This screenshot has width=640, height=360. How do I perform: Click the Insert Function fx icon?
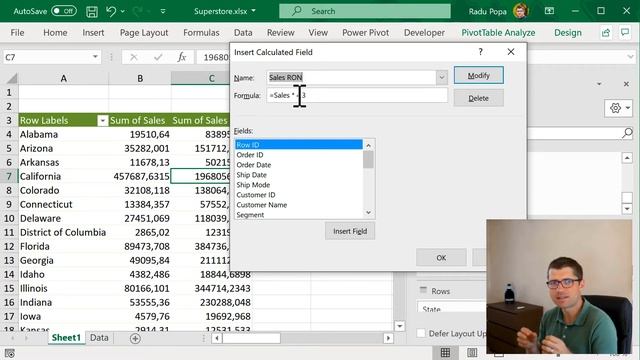[182, 57]
